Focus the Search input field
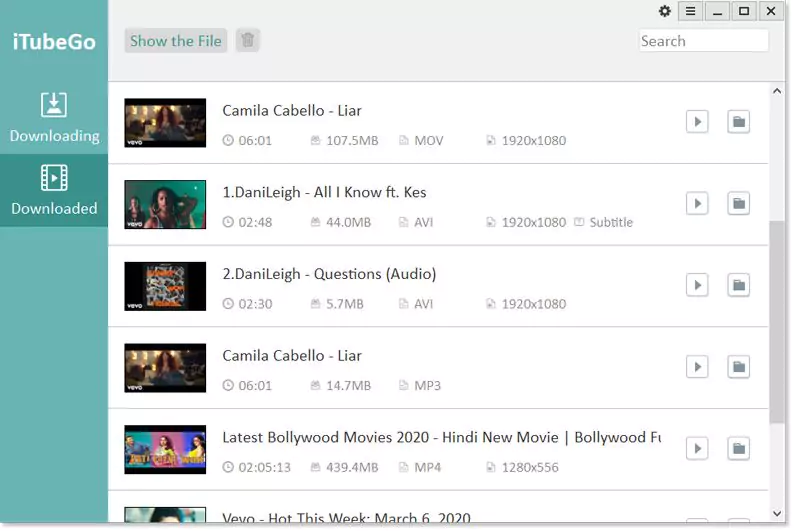 [703, 41]
